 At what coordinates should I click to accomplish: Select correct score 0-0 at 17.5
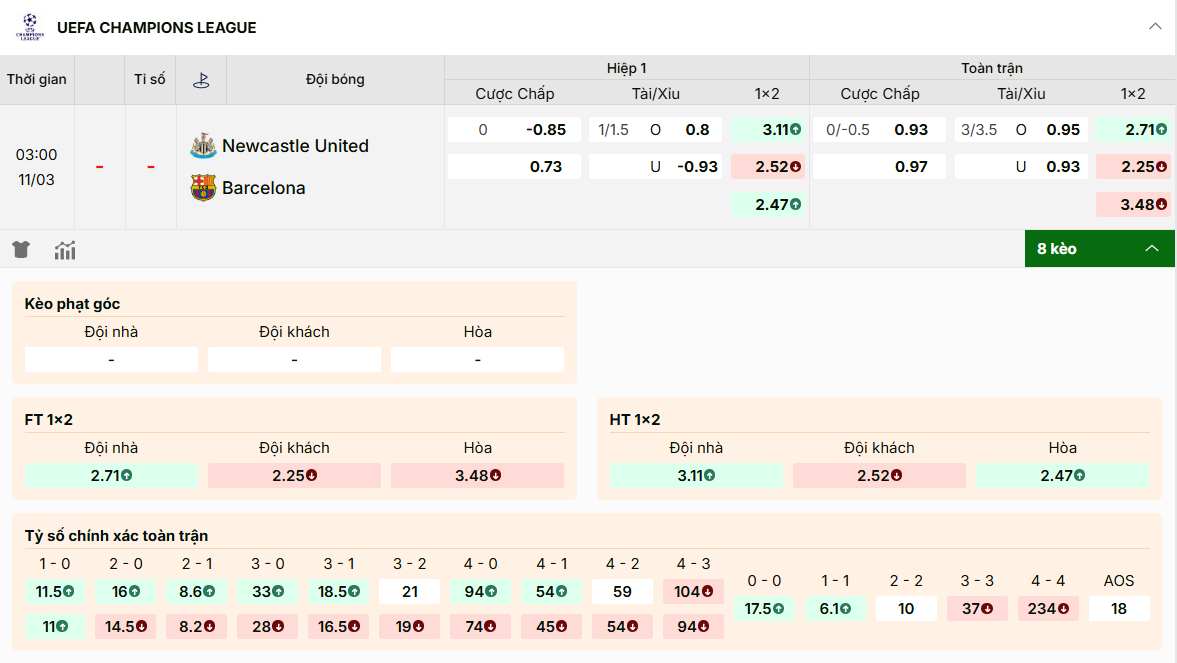[765, 608]
